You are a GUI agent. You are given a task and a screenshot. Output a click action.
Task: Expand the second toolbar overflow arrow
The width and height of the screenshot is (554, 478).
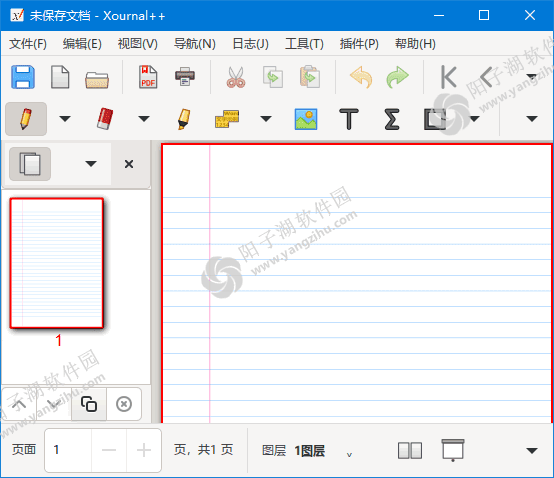tap(532, 119)
